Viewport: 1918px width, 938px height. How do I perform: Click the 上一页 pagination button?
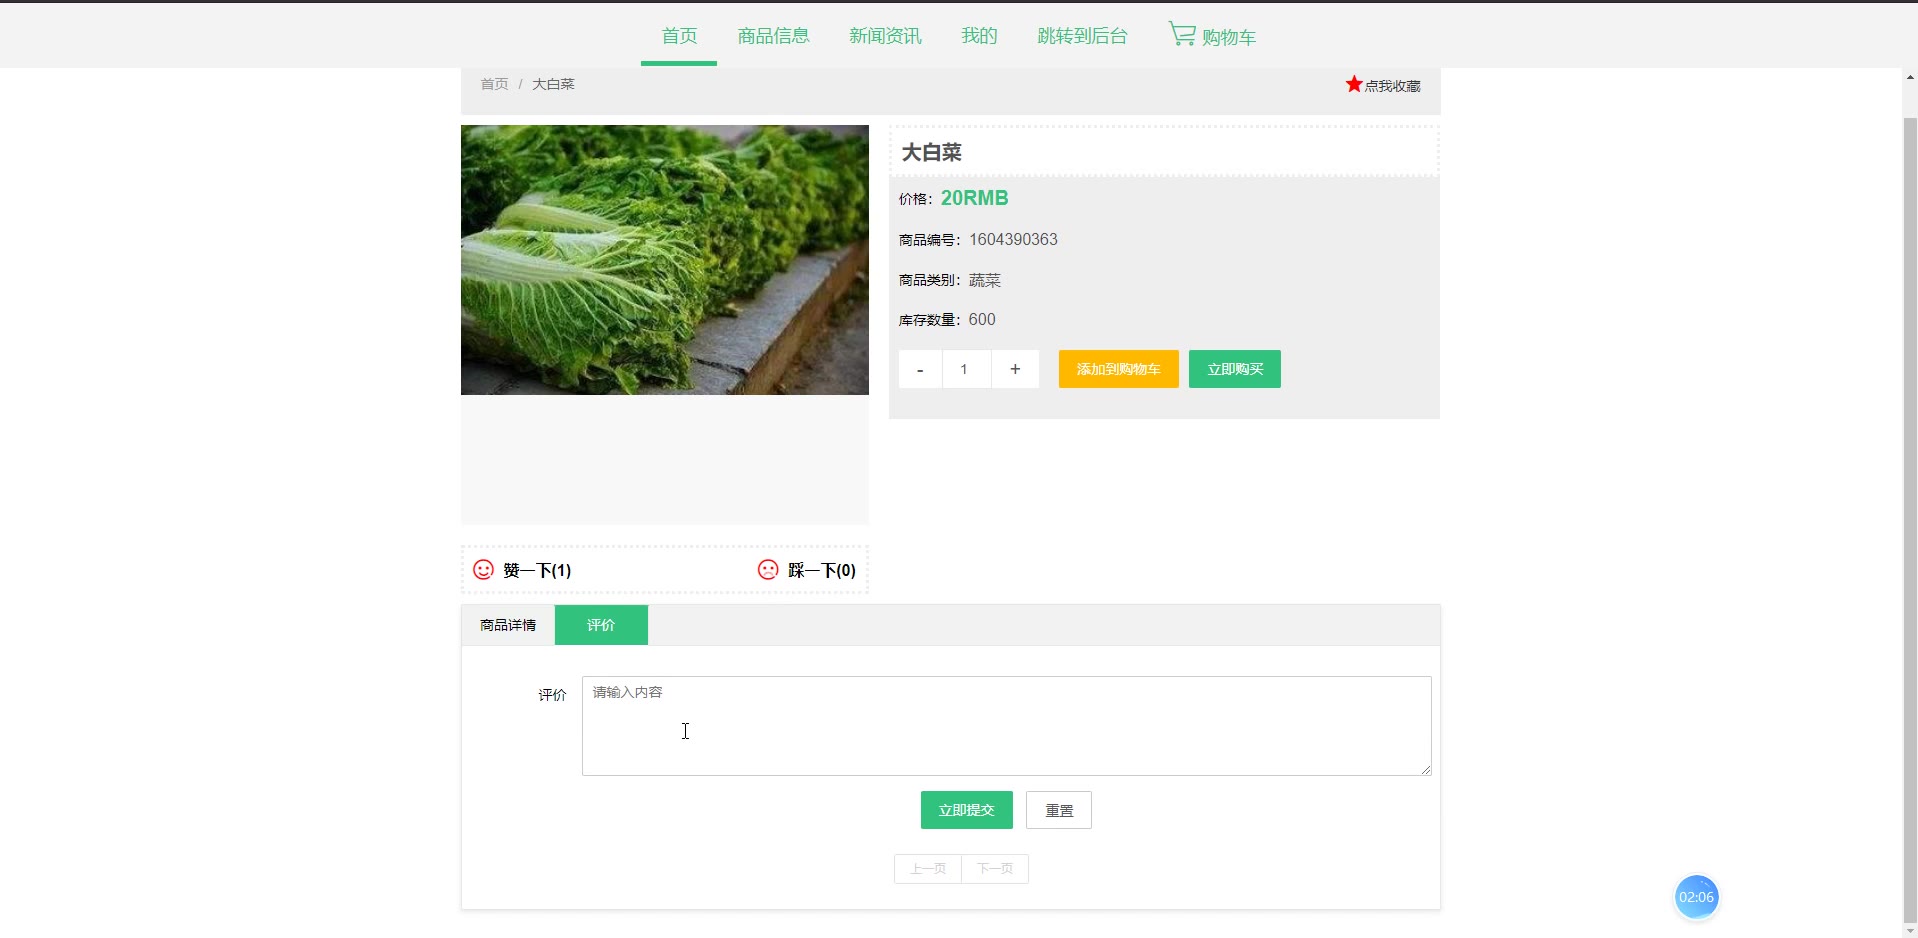click(928, 869)
